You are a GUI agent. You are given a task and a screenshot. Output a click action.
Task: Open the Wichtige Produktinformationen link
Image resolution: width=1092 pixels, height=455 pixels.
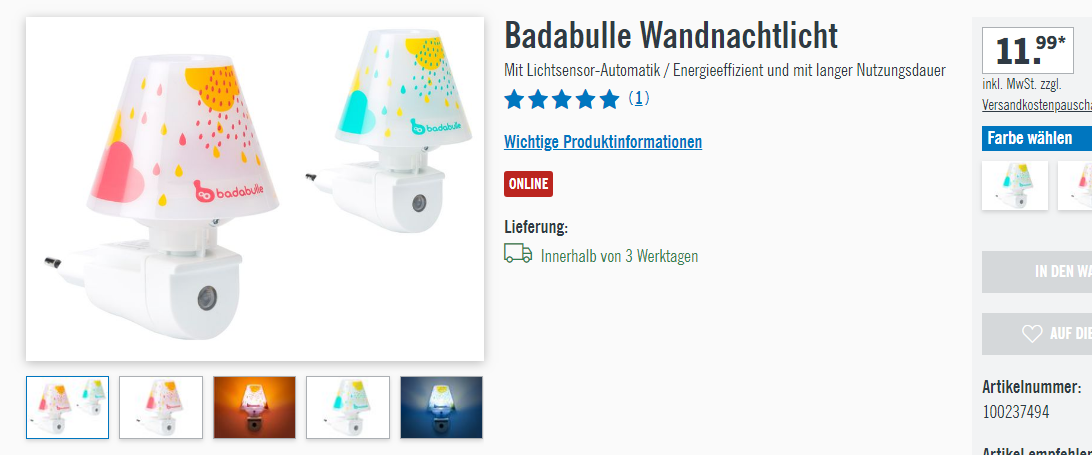click(x=603, y=142)
